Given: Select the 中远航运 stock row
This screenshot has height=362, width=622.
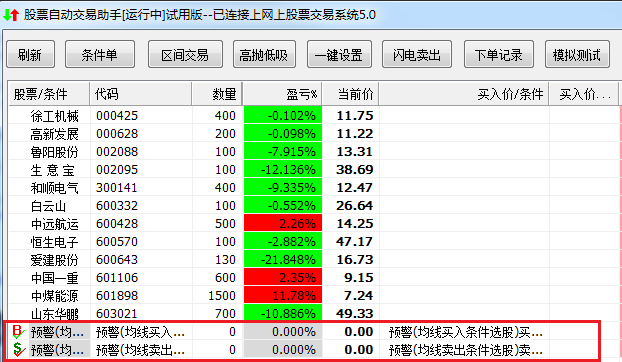Looking at the screenshot, I should (x=313, y=224).
